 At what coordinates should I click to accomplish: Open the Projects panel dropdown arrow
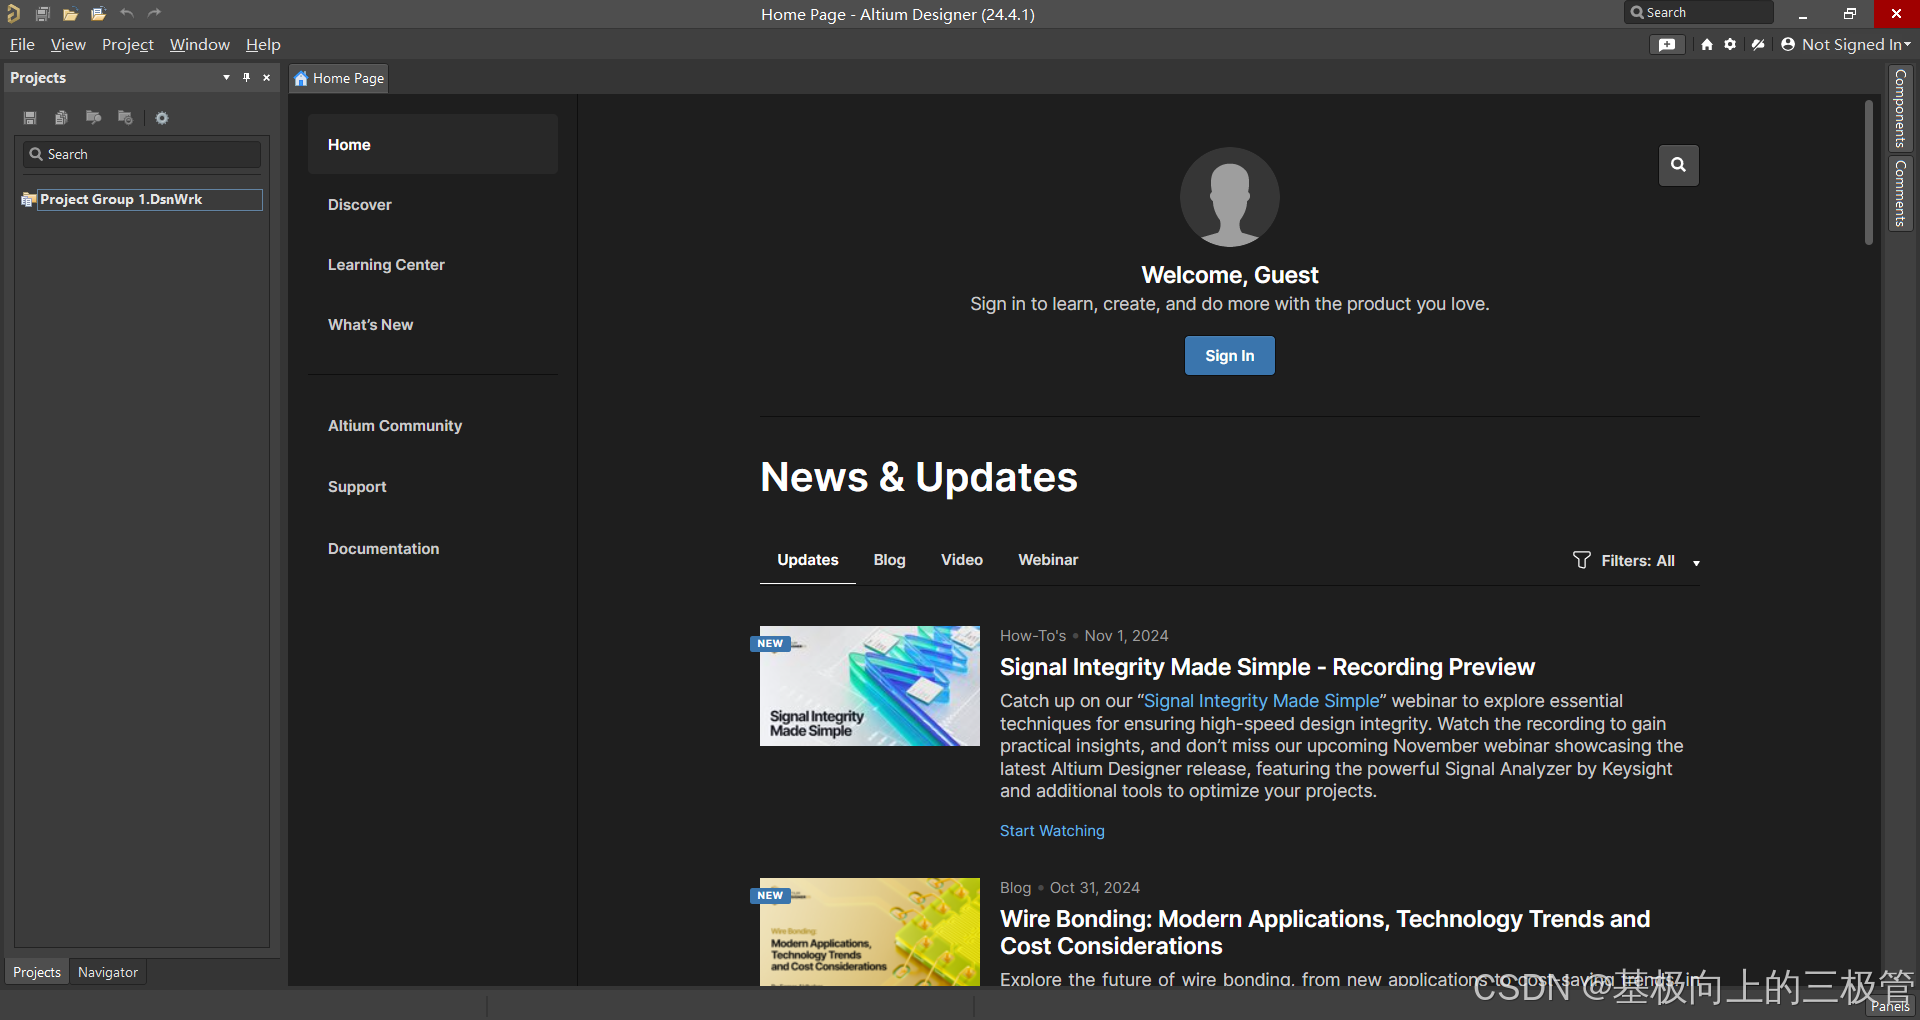tap(226, 77)
